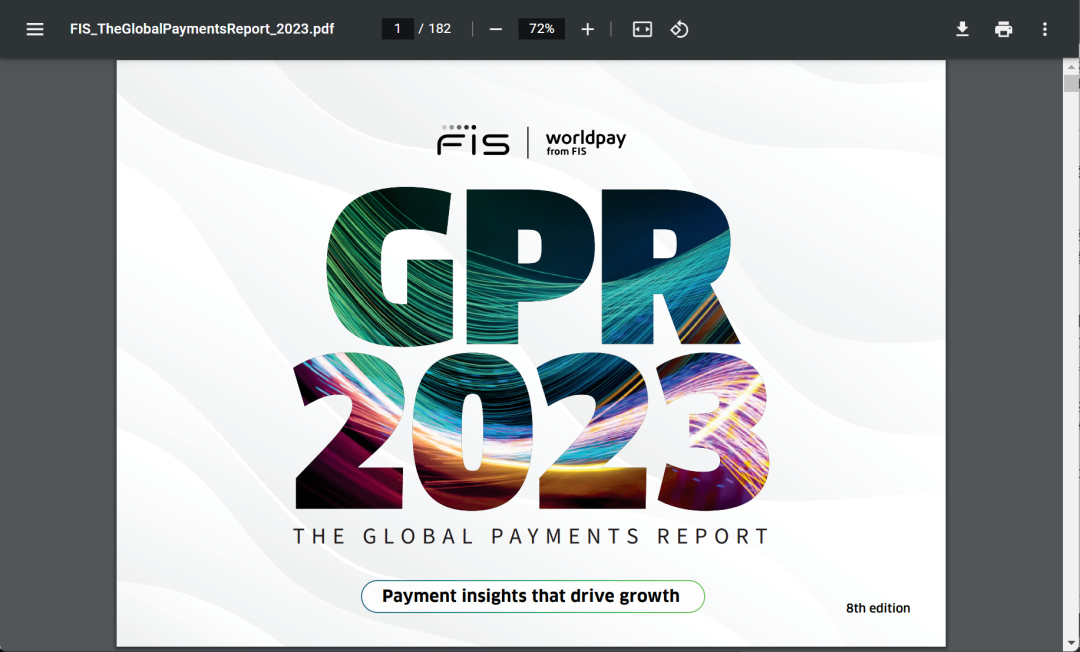Click the FIS logo on the cover

[x=473, y=142]
